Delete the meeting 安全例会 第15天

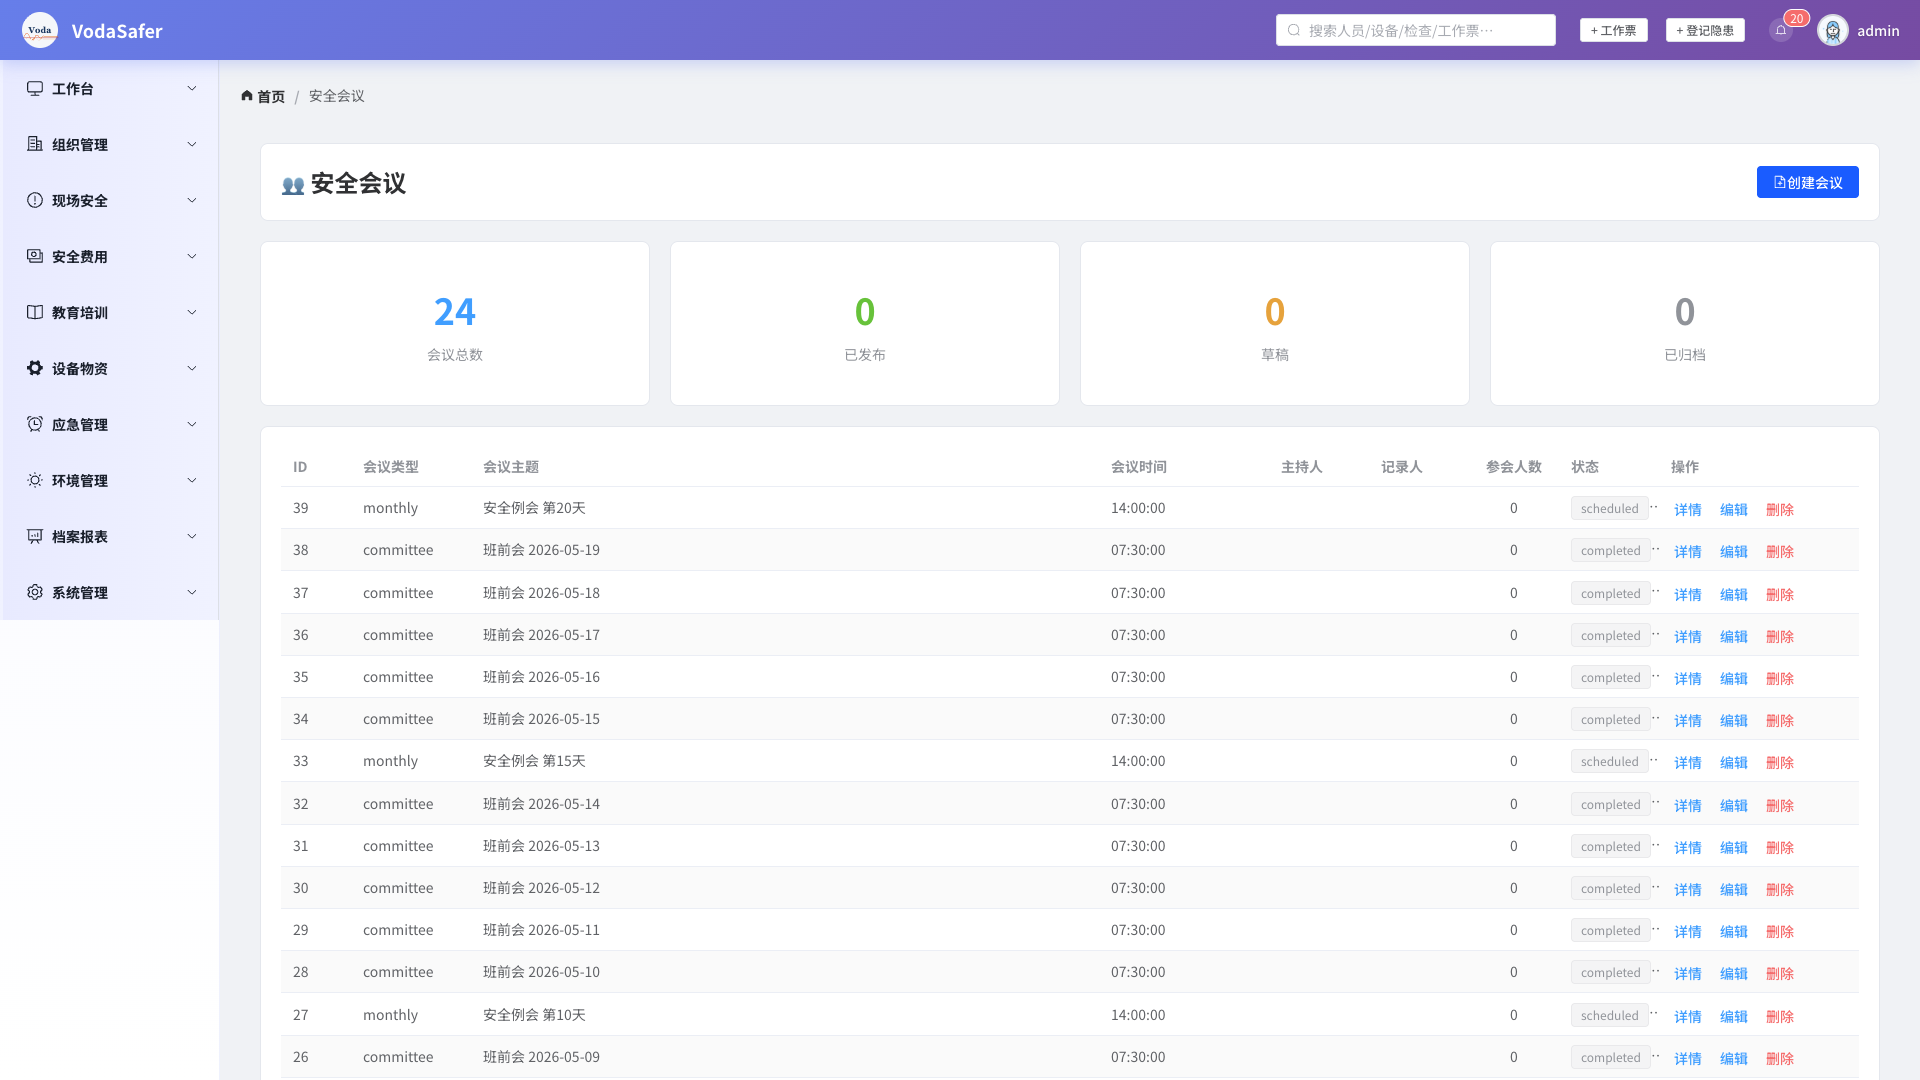tap(1780, 762)
